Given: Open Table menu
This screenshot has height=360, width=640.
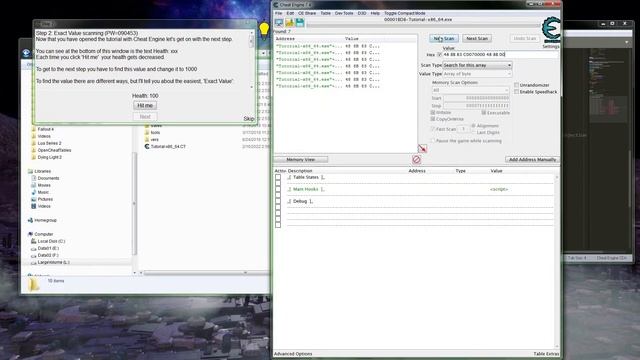Looking at the screenshot, I should coord(326,13).
